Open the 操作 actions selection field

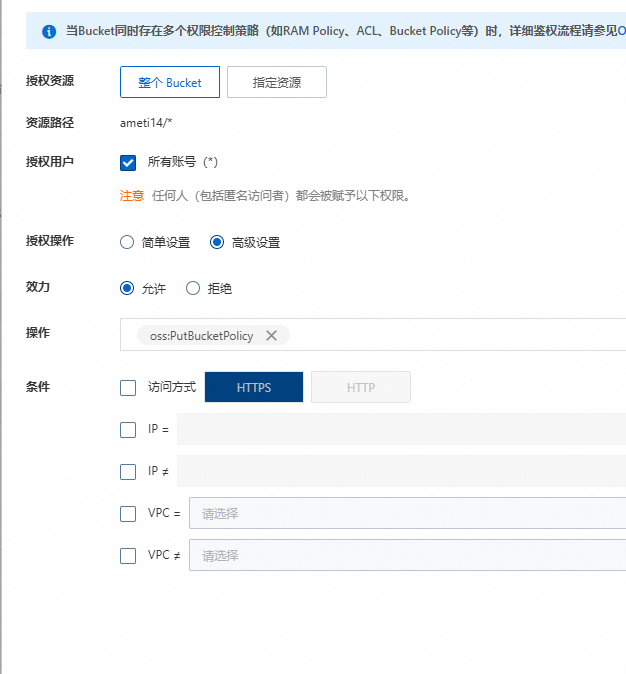(x=450, y=336)
